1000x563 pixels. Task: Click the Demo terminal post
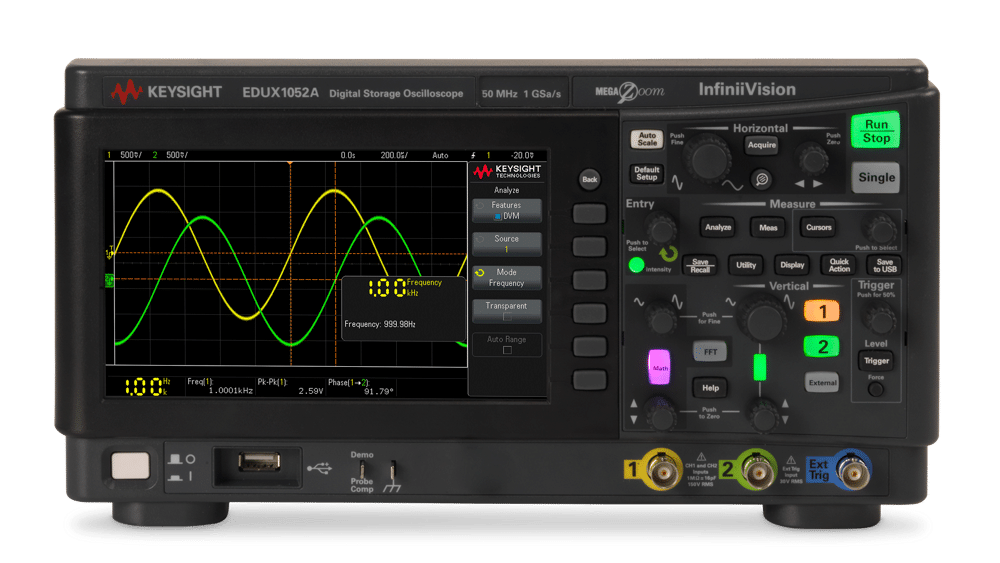pos(362,470)
